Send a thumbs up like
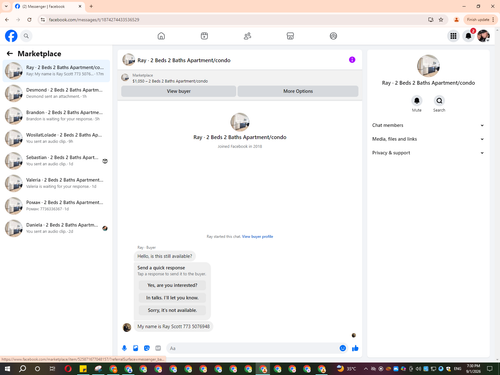The height and width of the screenshot is (375, 500). [x=355, y=348]
